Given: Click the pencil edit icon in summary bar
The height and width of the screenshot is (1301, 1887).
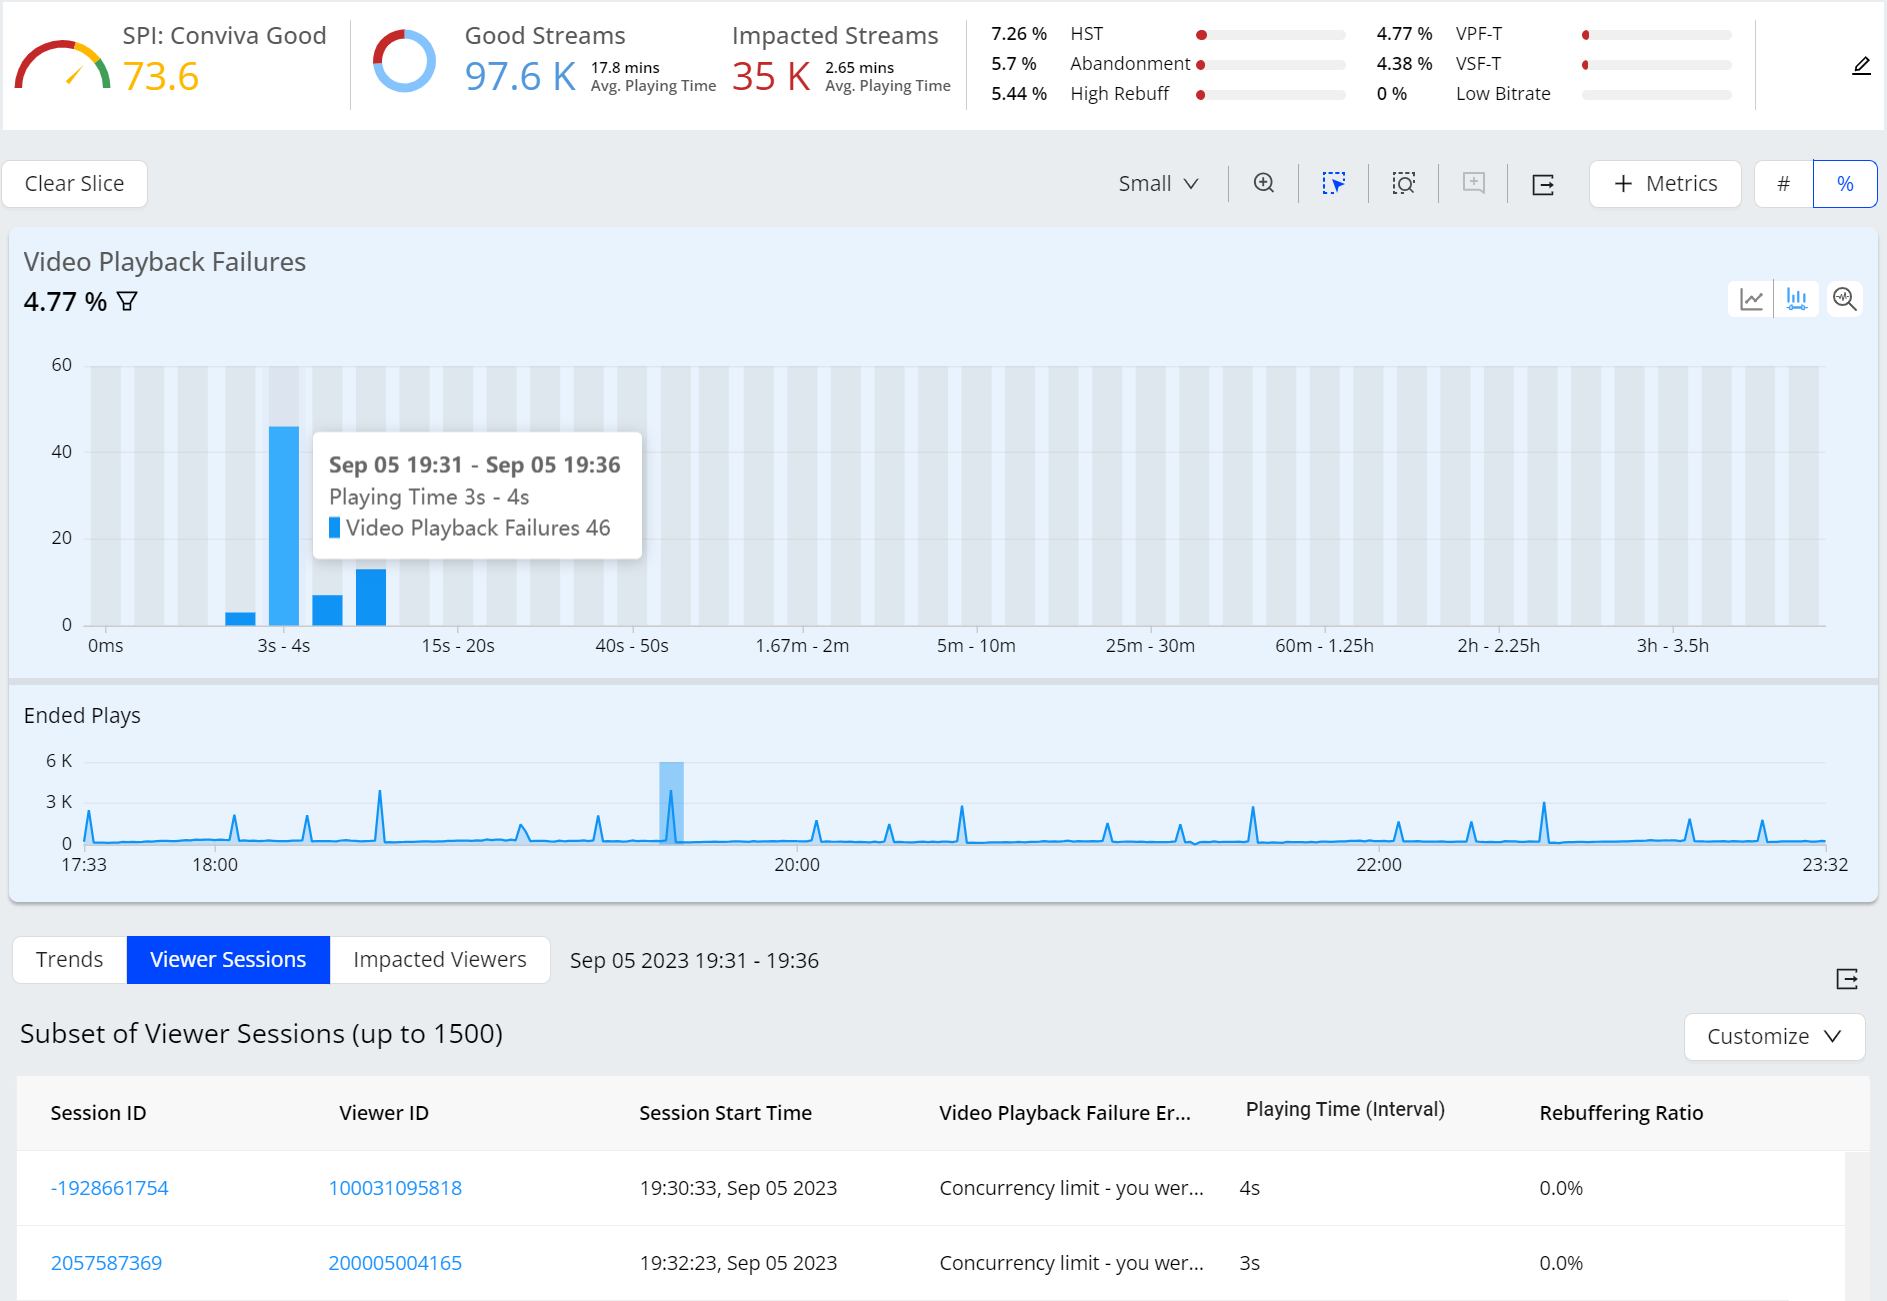Looking at the screenshot, I should (1860, 66).
